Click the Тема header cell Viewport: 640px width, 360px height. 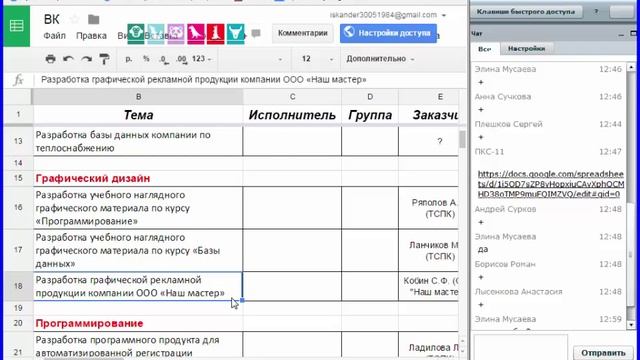point(138,115)
